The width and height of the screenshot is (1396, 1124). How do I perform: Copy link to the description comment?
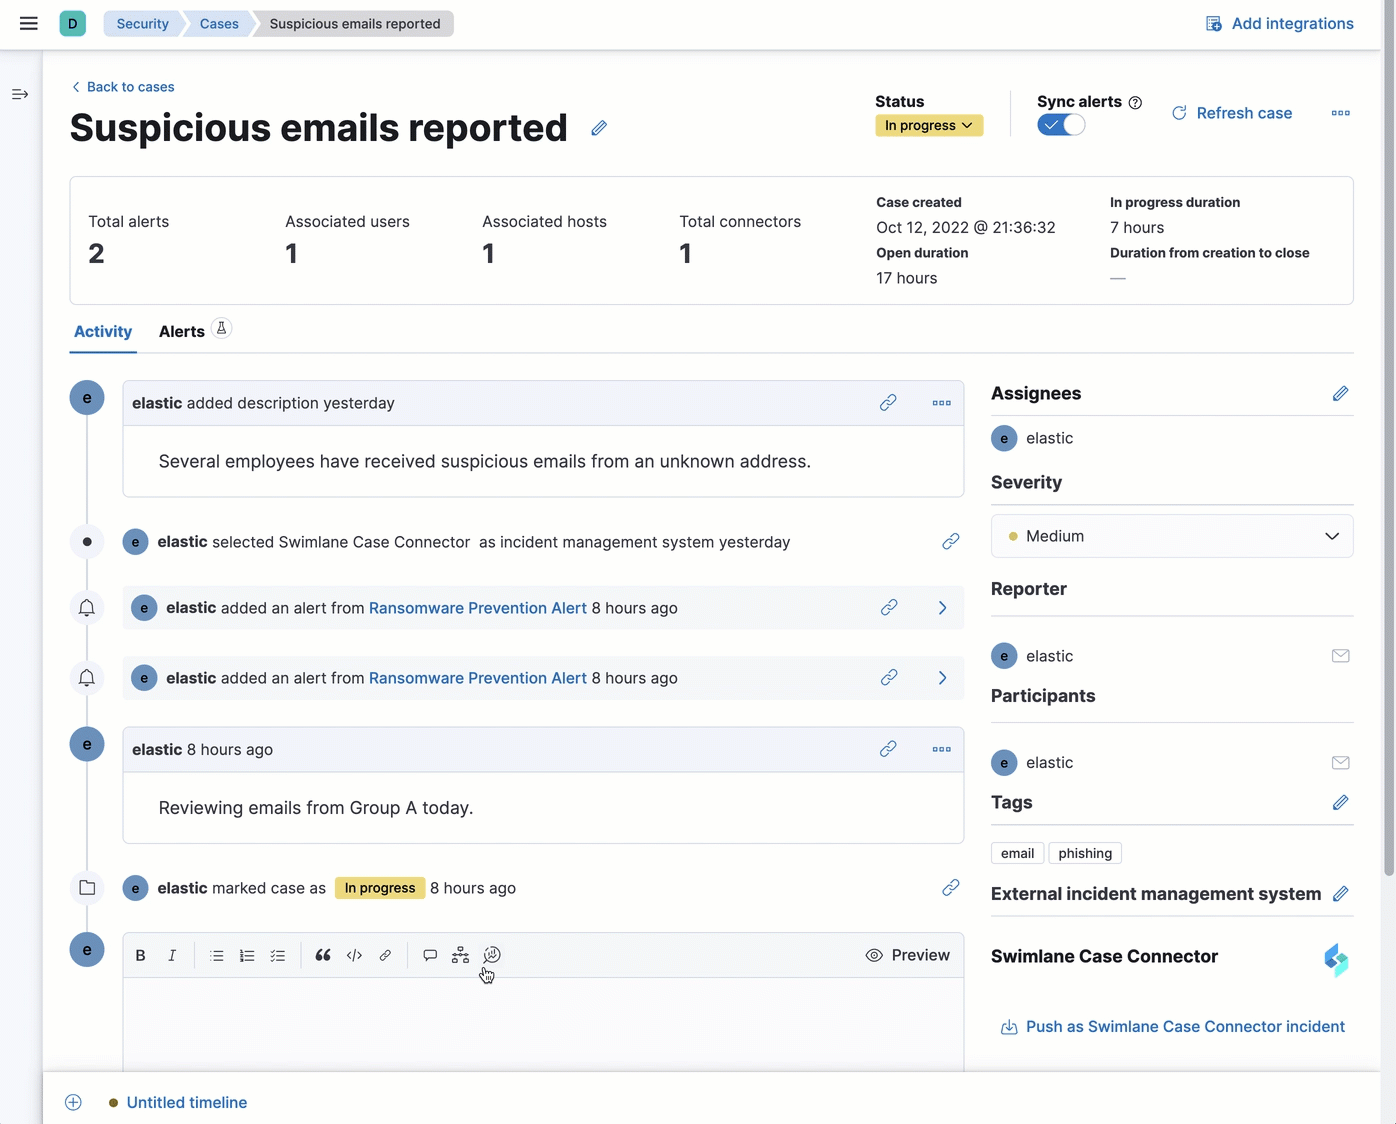(x=888, y=403)
